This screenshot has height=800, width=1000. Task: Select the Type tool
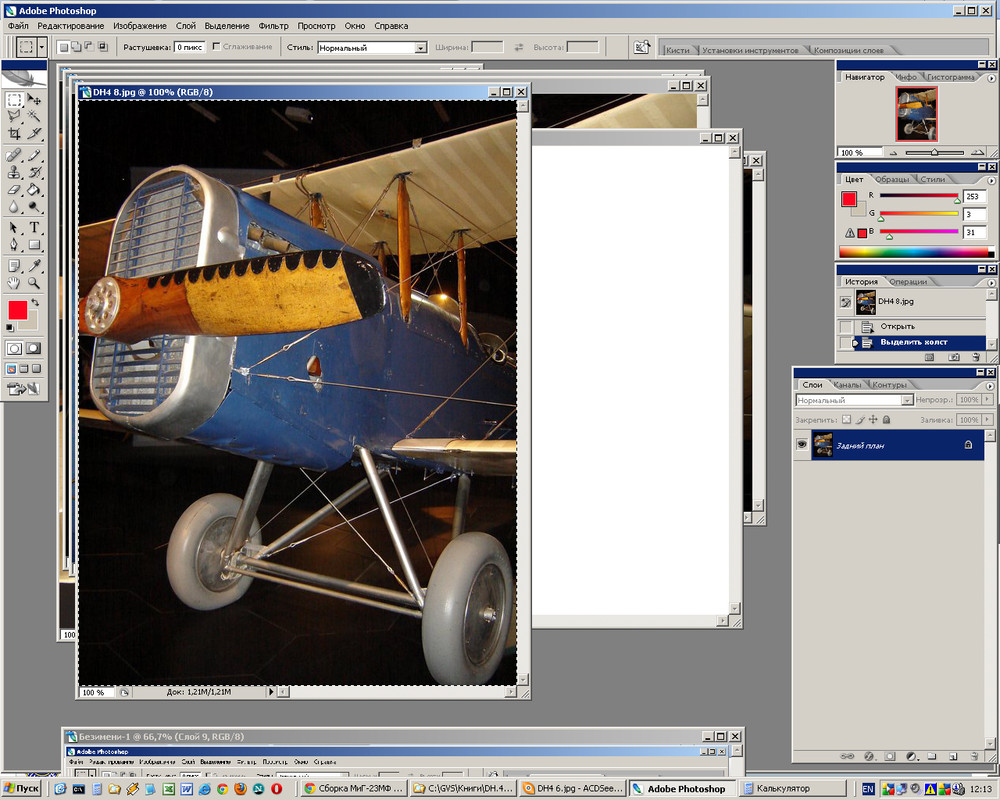coord(34,227)
